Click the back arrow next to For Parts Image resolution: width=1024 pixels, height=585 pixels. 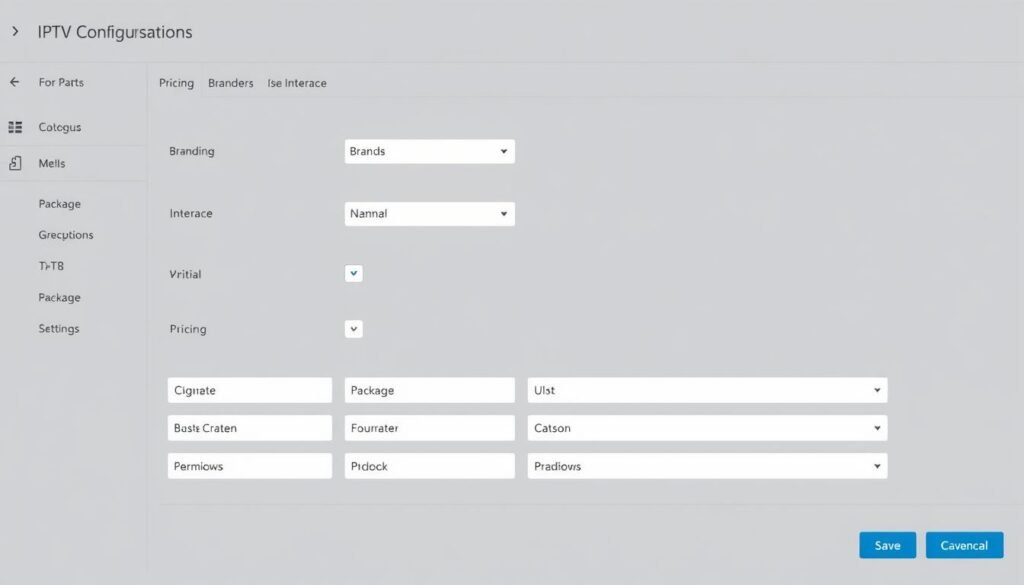tap(15, 82)
